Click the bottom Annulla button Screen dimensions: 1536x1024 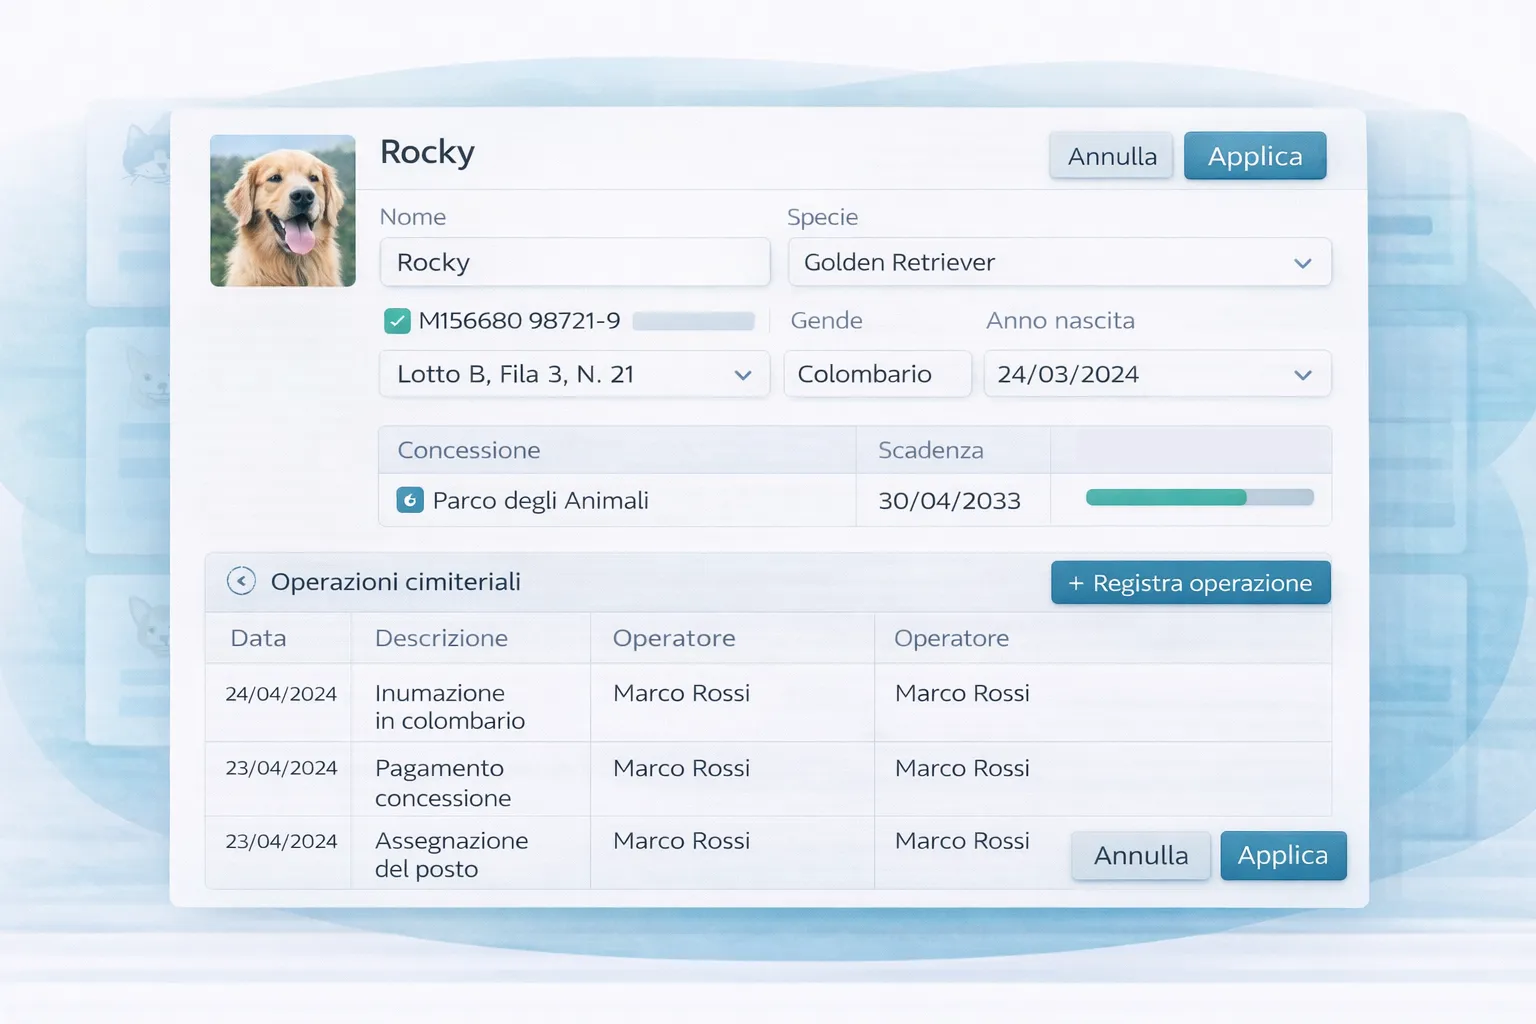[x=1141, y=856]
